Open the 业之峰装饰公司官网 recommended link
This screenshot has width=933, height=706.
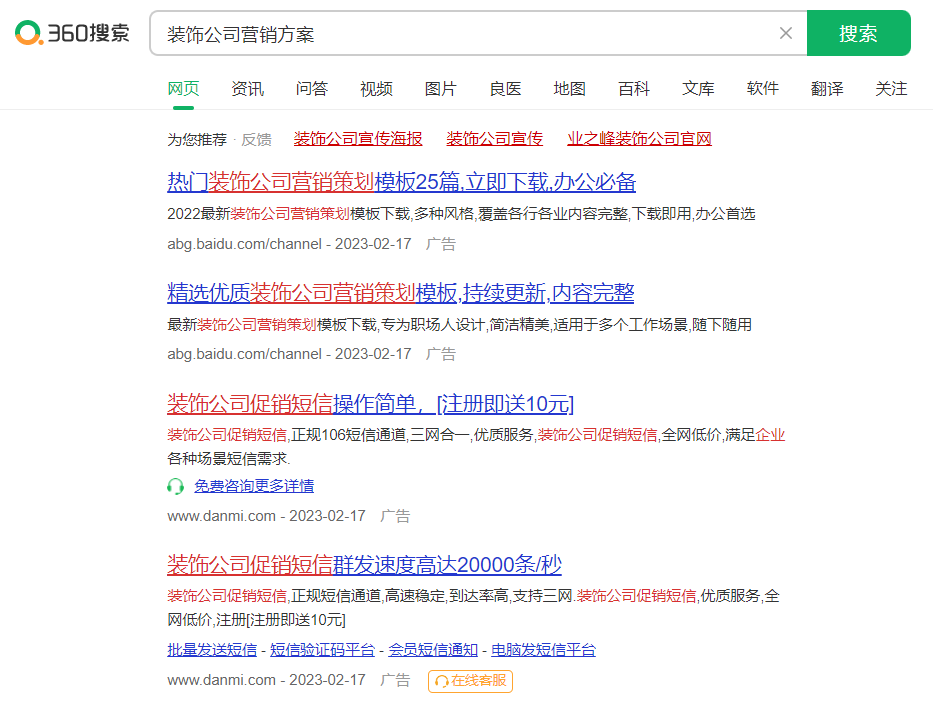tap(639, 140)
